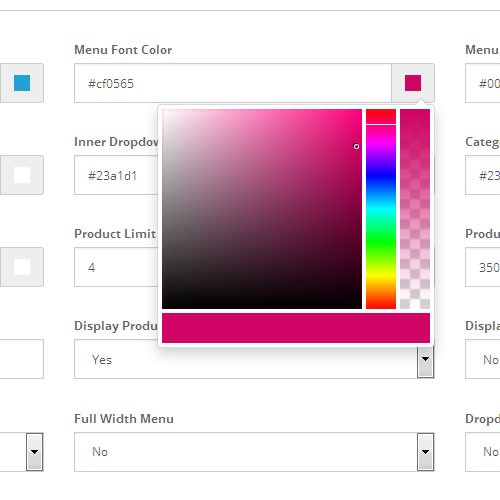Image resolution: width=500 pixels, height=500 pixels.
Task: Click the Product Limit field showing 4
Action: (x=116, y=267)
